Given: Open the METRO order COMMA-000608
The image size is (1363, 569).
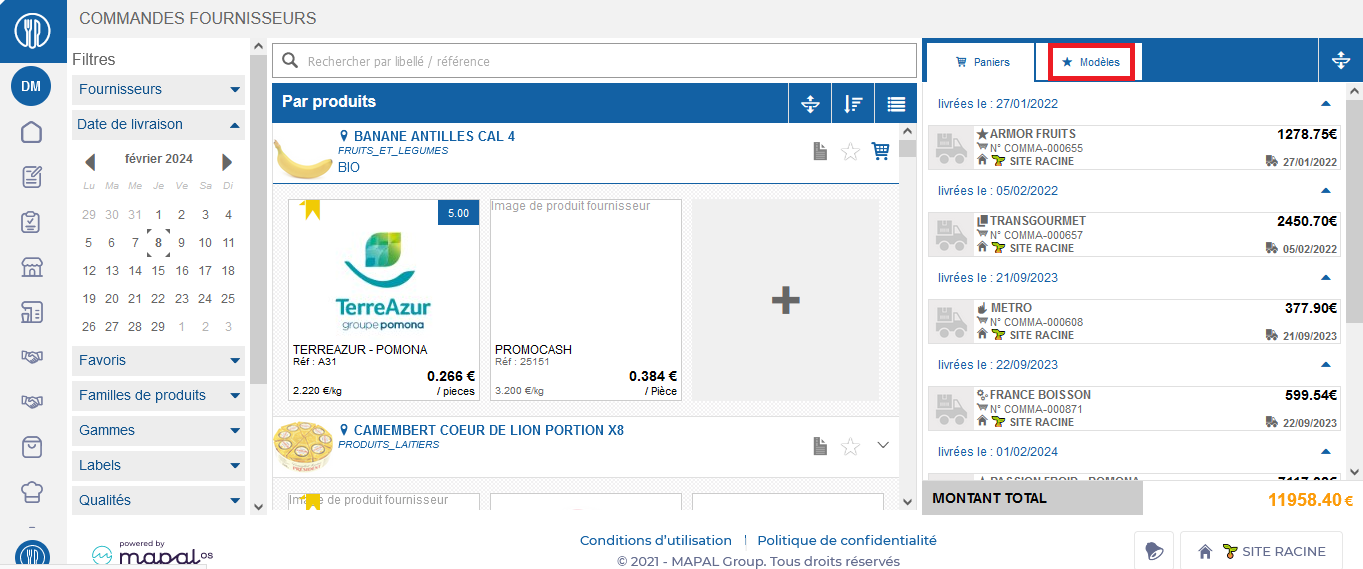Looking at the screenshot, I should pos(1134,322).
